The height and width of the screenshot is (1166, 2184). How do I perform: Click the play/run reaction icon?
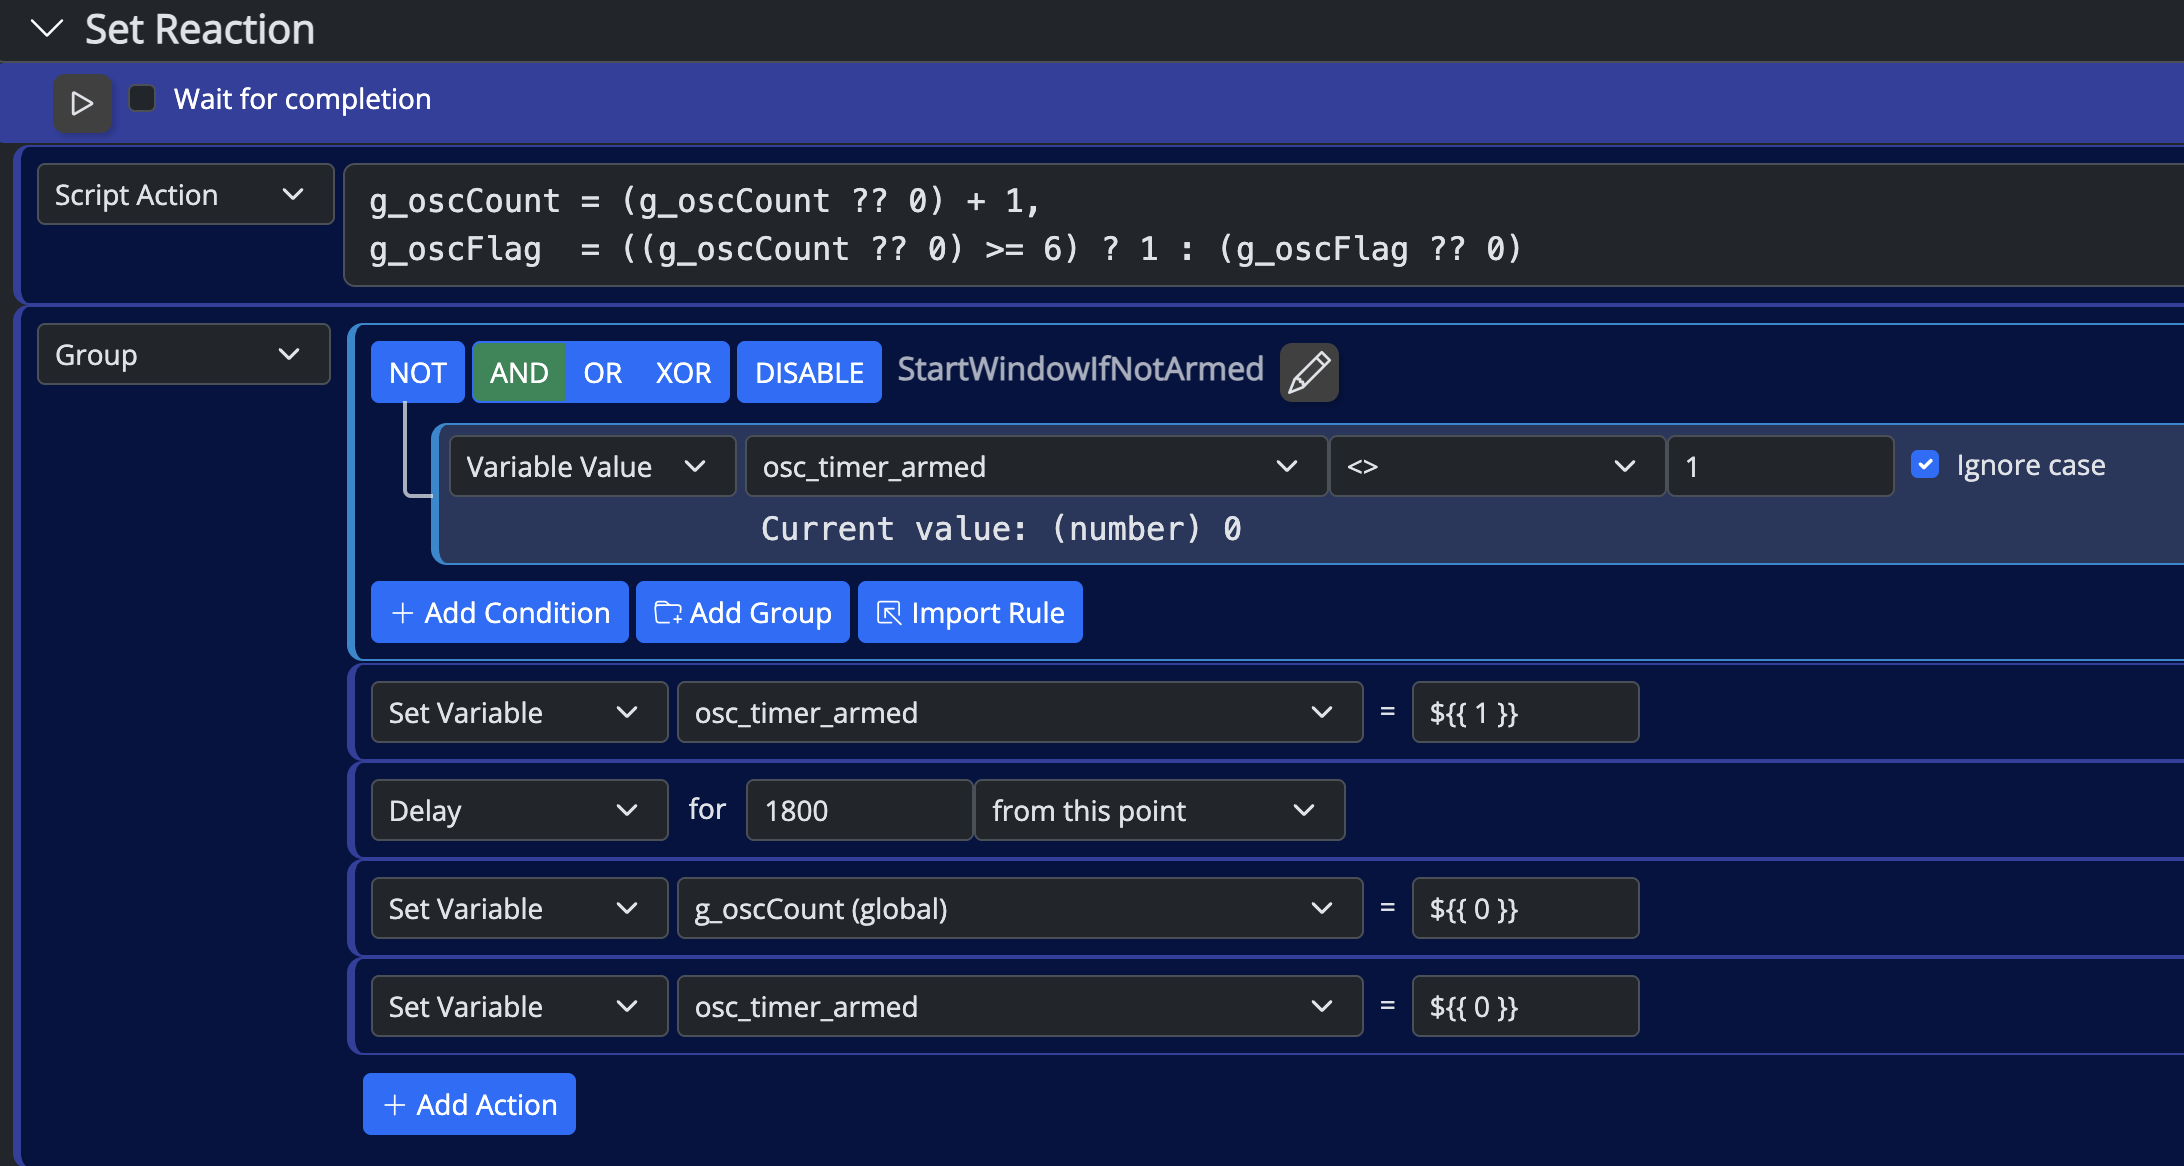[82, 103]
